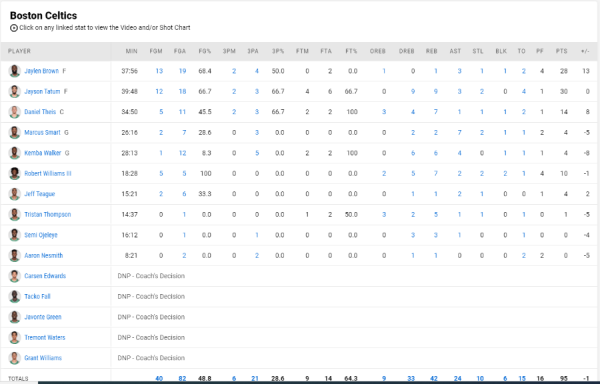Click Kemba Walker's player headshot

click(x=15, y=153)
